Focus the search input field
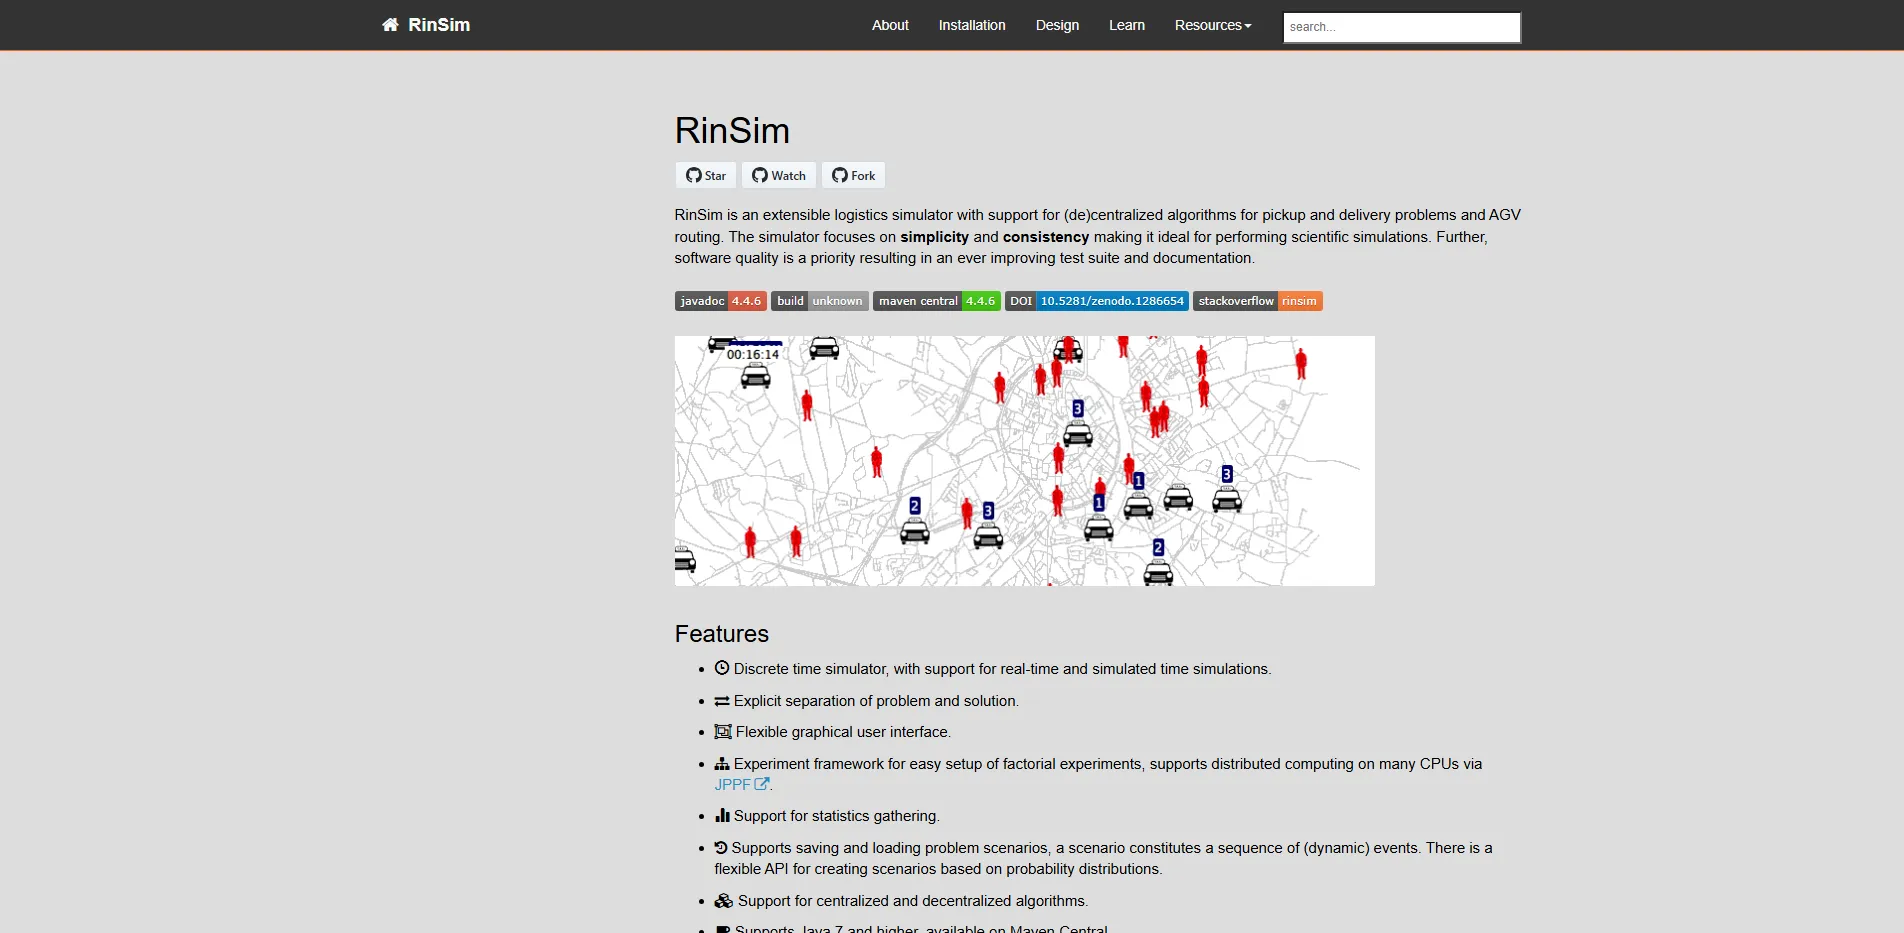 (1402, 27)
